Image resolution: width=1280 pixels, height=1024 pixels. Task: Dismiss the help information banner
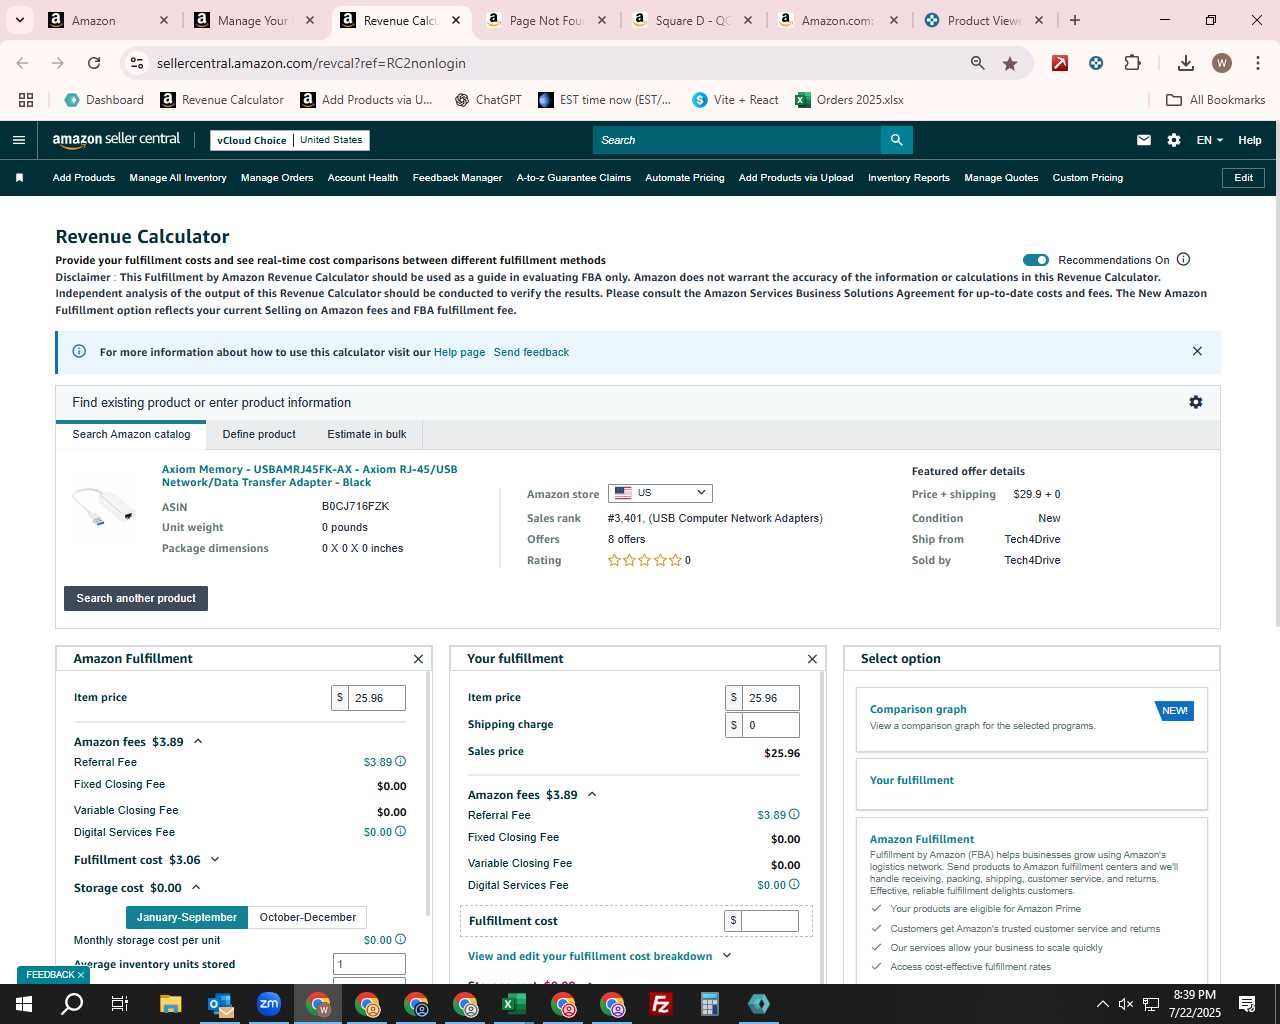click(1197, 351)
